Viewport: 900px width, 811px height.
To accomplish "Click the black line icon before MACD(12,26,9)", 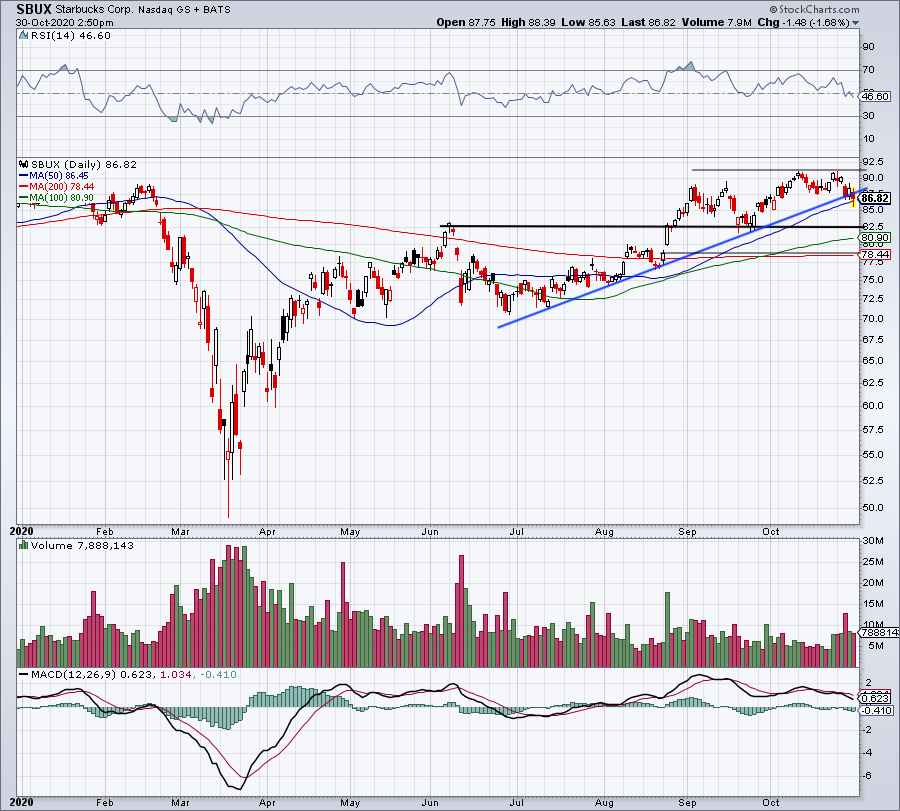I will 24,675.
